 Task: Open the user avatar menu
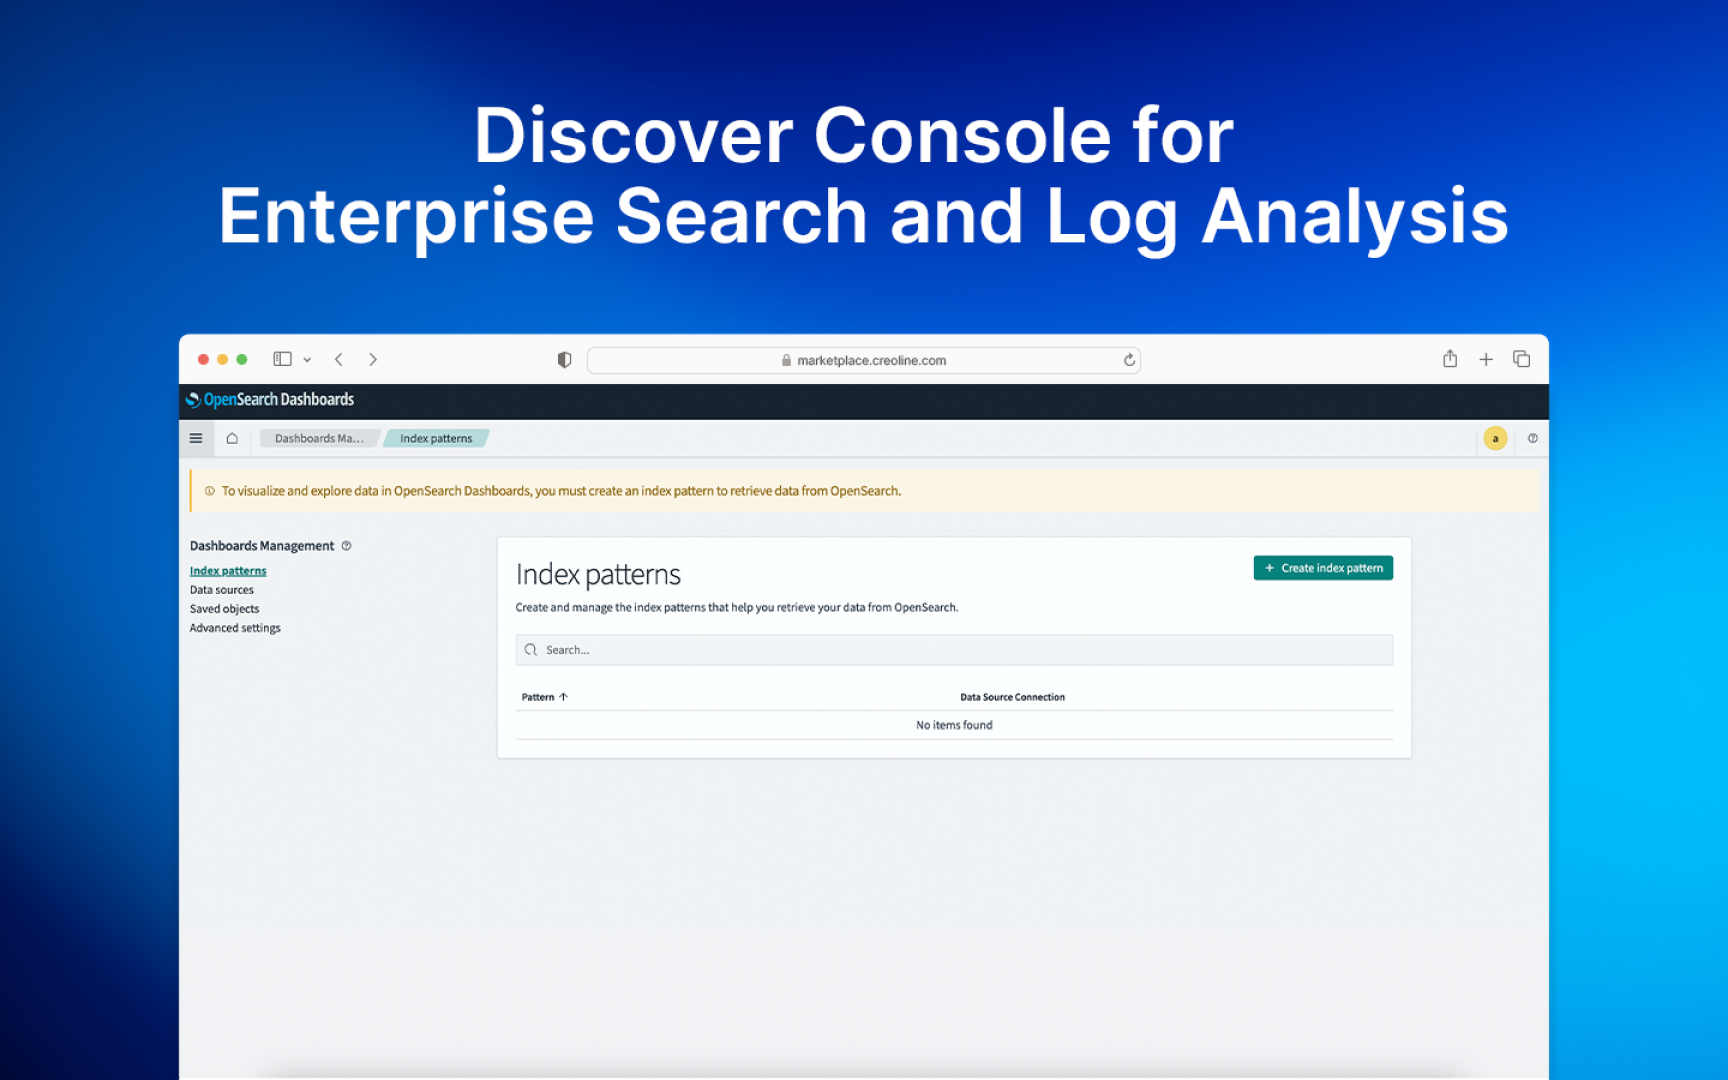coord(1495,438)
